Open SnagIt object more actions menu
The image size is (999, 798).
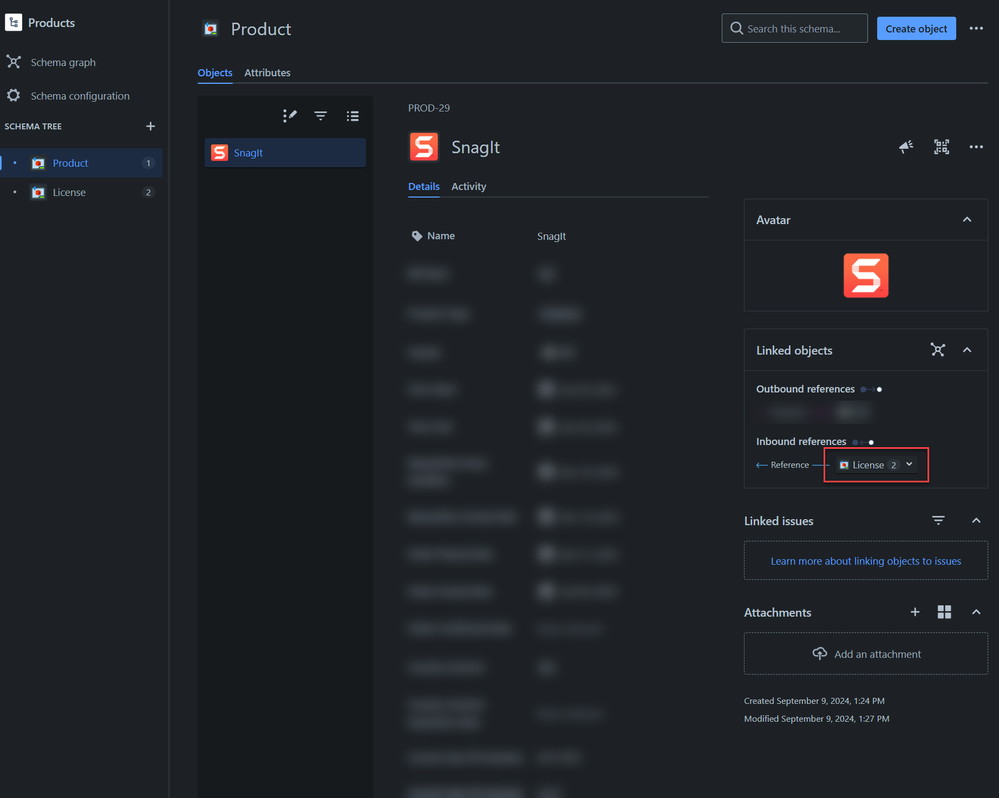tap(976, 147)
